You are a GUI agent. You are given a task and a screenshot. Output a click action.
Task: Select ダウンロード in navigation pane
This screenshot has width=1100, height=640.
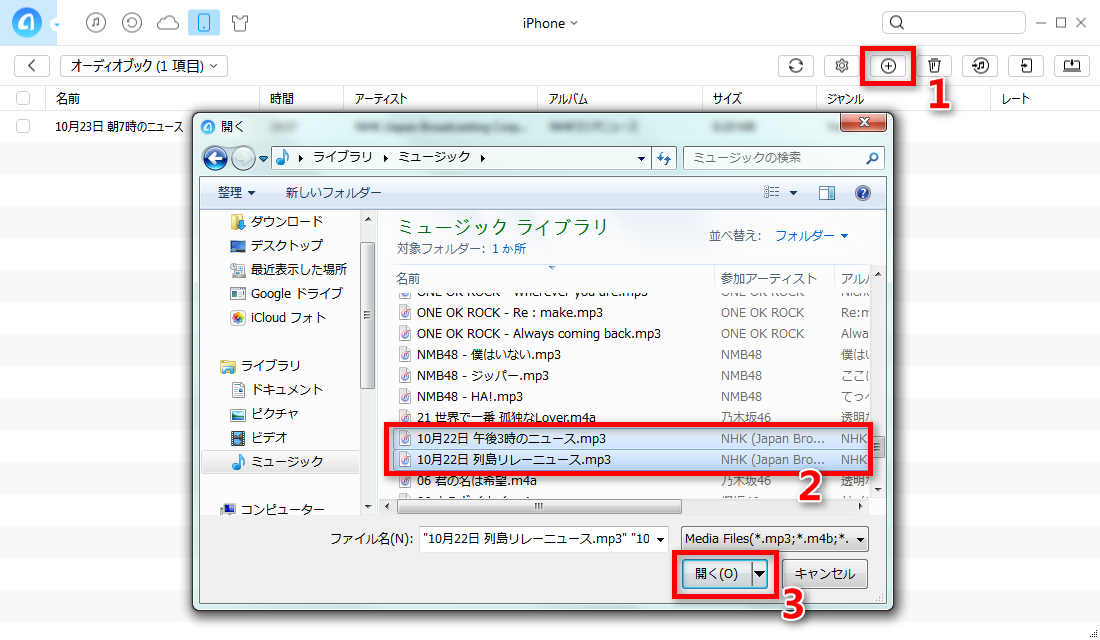tap(277, 222)
